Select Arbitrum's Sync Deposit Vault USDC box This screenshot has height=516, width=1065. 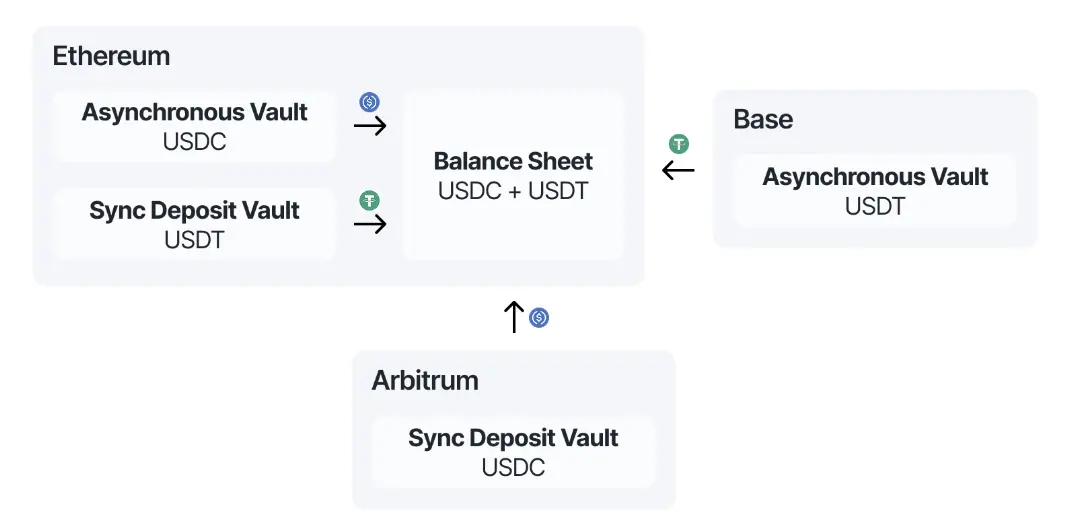coord(513,452)
